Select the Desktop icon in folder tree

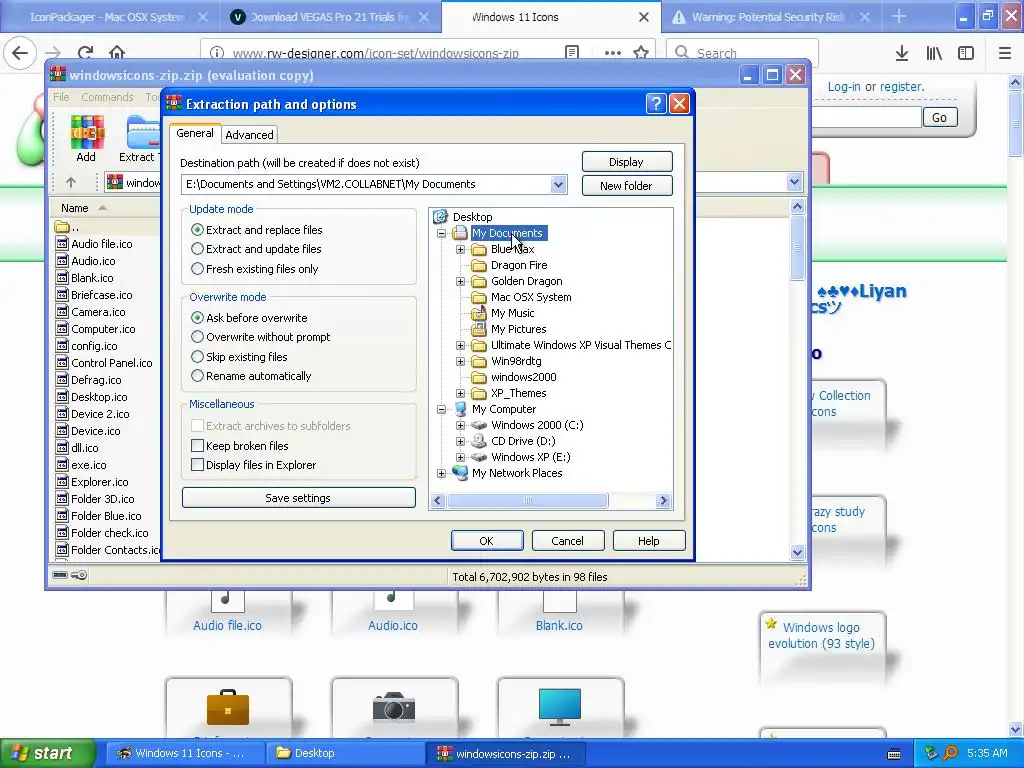pyautogui.click(x=441, y=216)
